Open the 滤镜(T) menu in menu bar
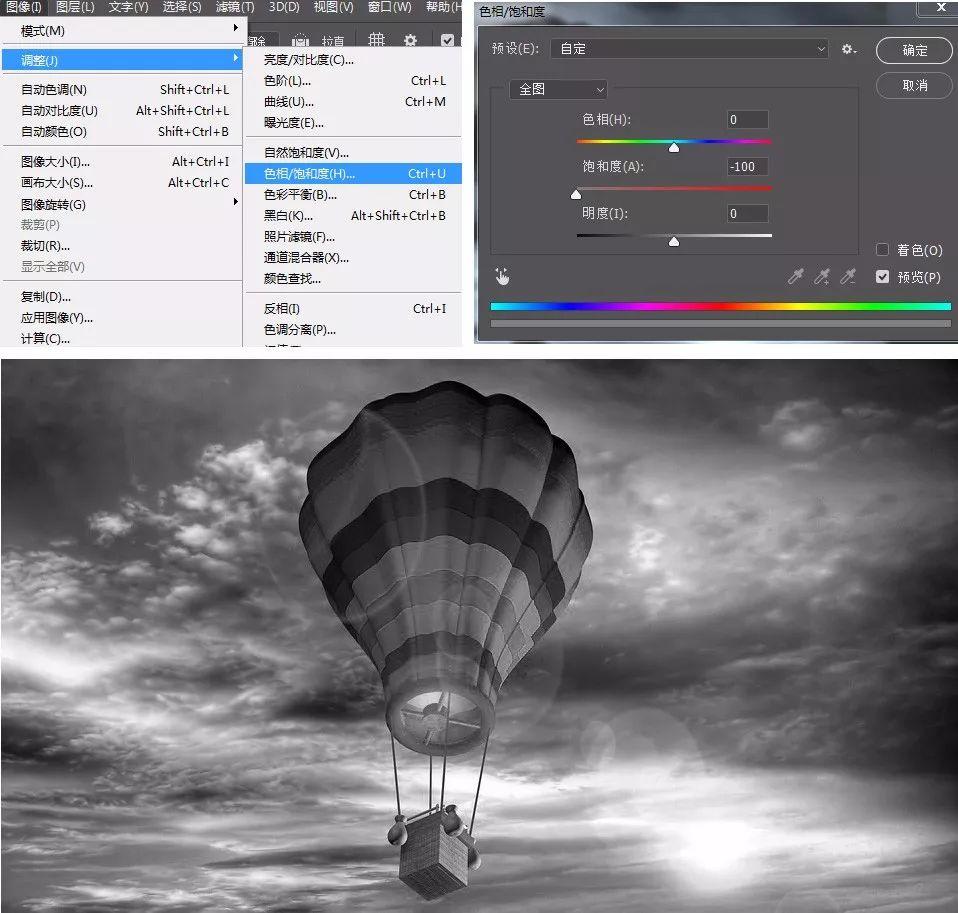958x913 pixels. coord(235,7)
